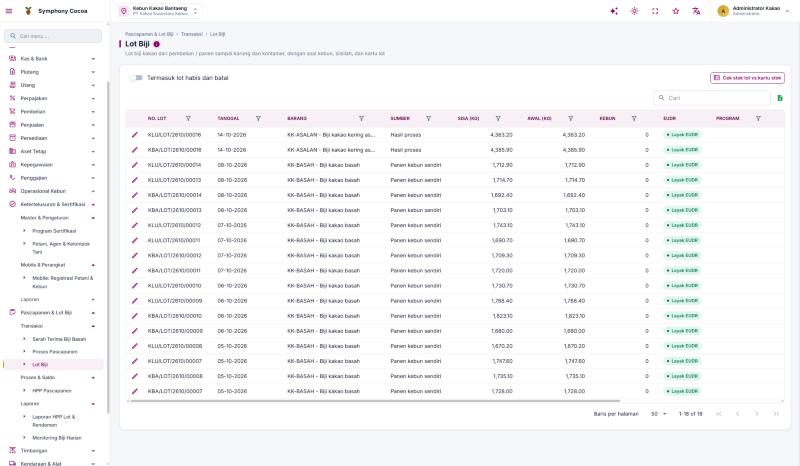Image resolution: width=800 pixels, height=466 pixels.
Task: Open Serah Terima Biji Basah menu item
Action: pos(59,339)
